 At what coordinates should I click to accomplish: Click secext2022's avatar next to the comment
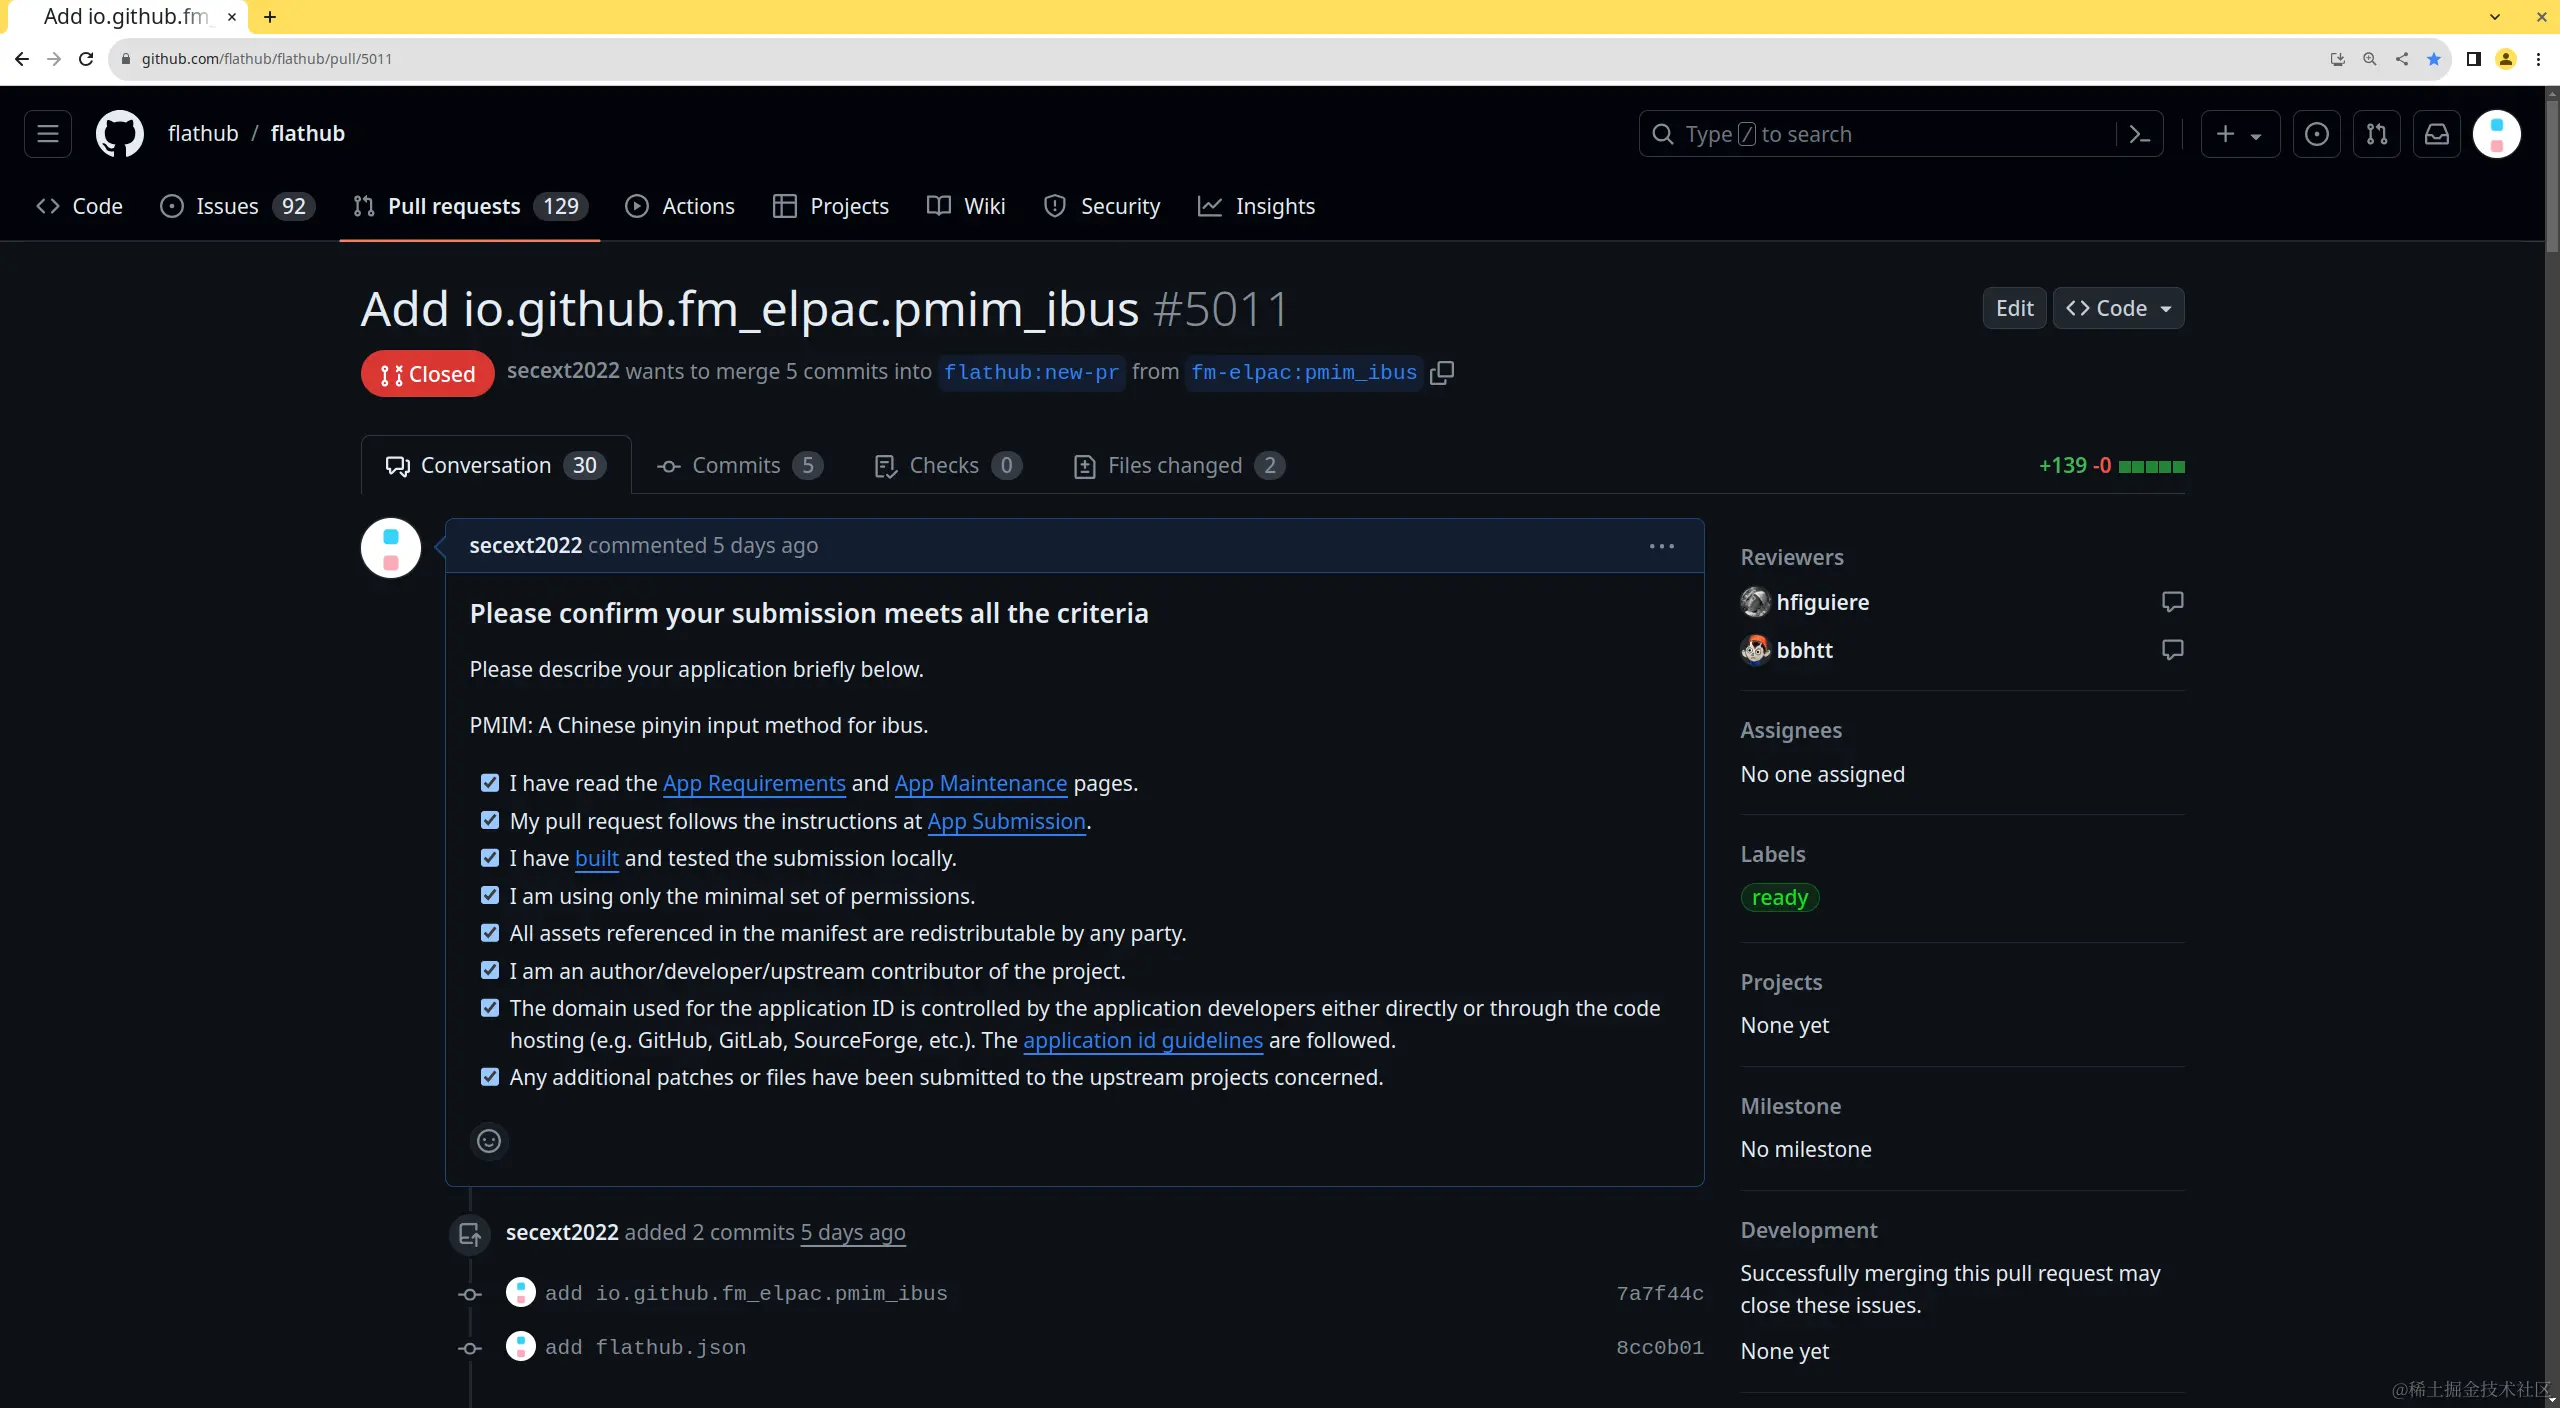(x=391, y=548)
